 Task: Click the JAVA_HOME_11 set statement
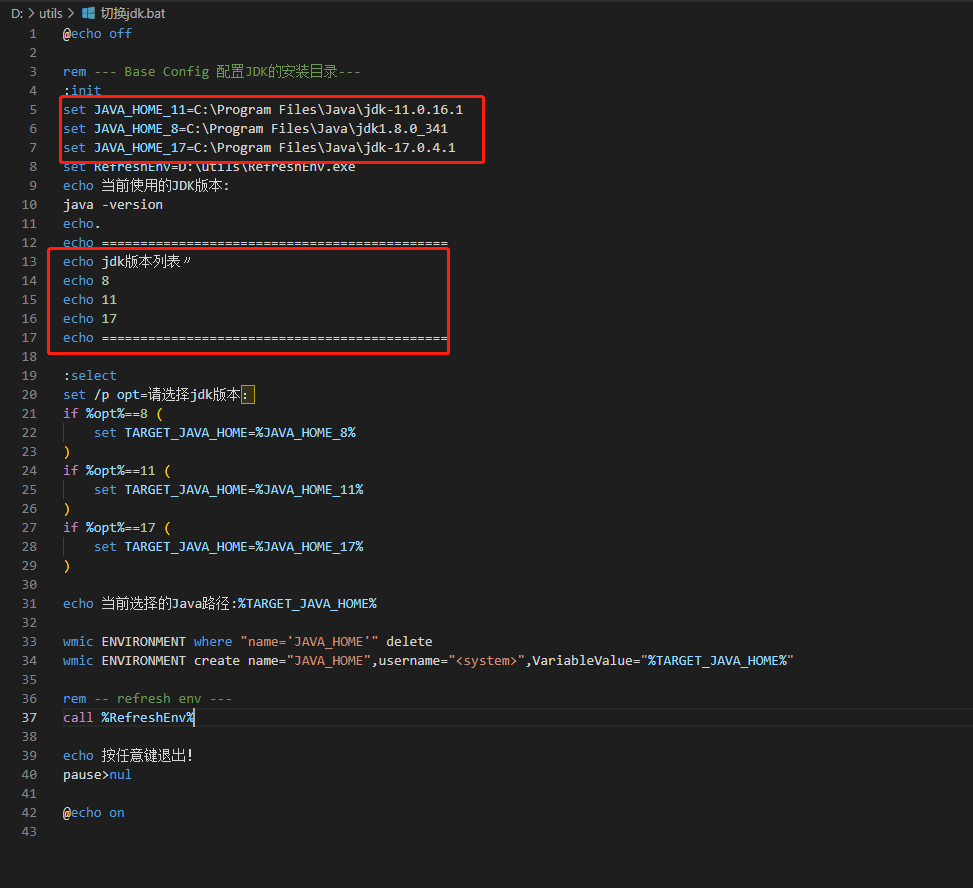pos(263,110)
